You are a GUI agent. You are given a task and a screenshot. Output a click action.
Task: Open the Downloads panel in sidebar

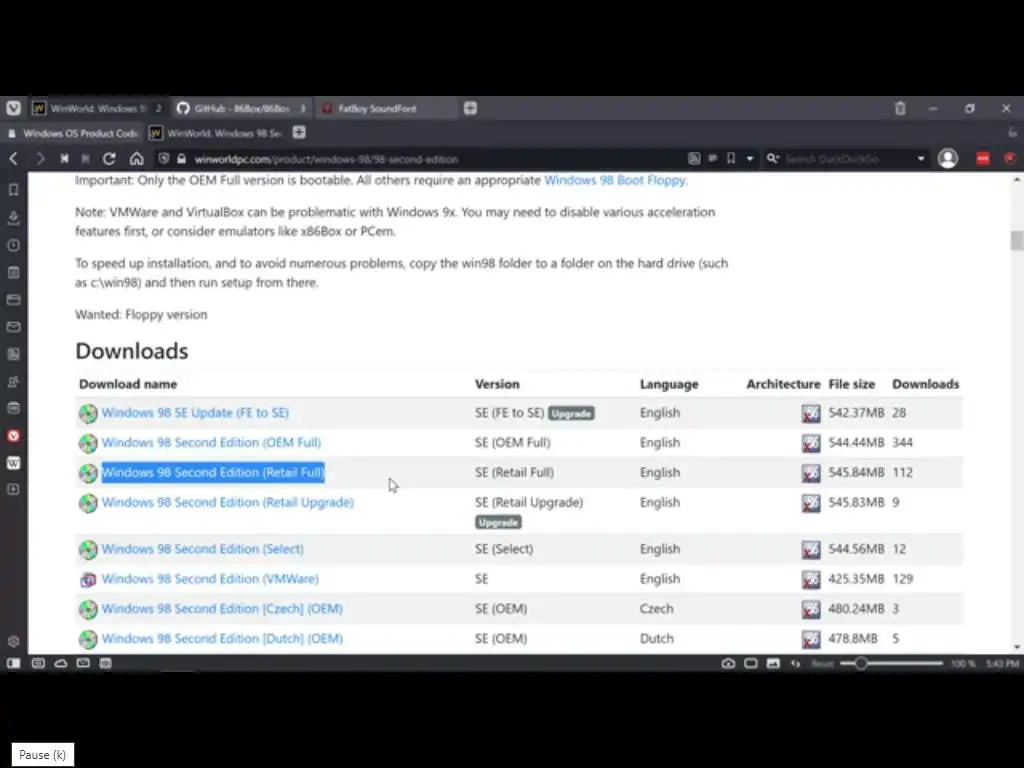click(x=13, y=217)
